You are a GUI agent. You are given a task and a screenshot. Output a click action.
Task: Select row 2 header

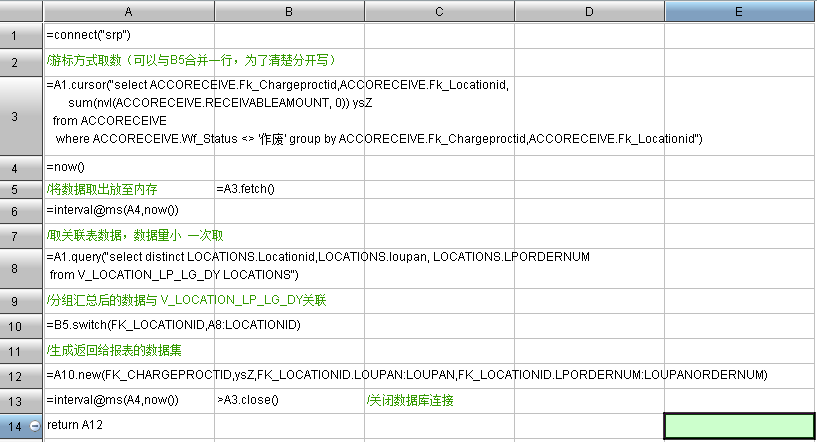pos(21,63)
